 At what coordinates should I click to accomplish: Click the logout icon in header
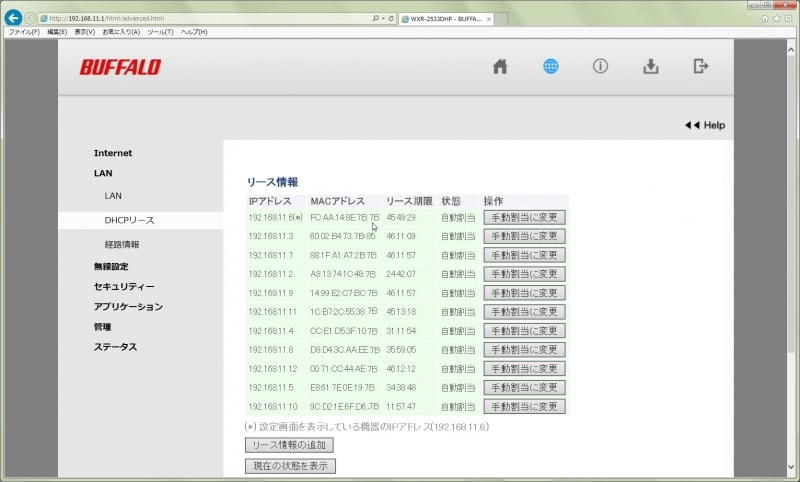701,67
